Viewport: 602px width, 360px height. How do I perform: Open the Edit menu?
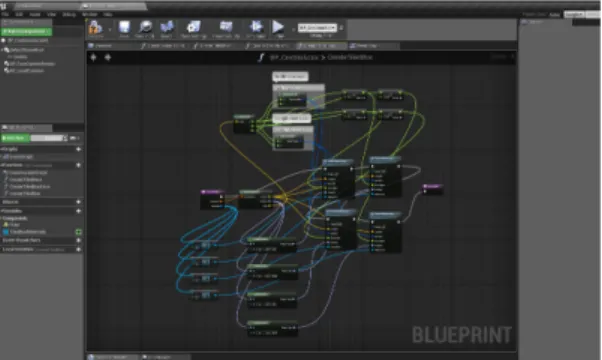(x=19, y=14)
